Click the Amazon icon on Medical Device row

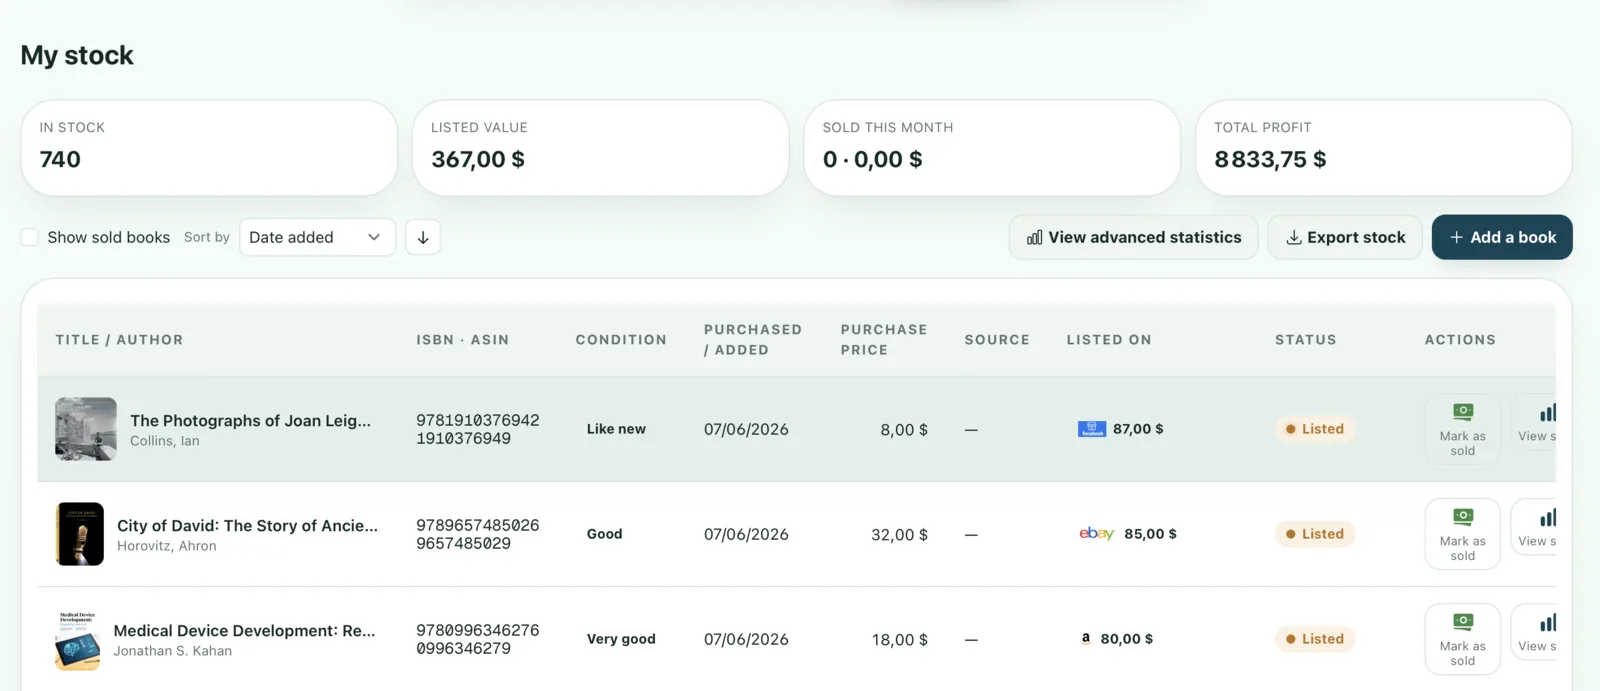(1086, 638)
